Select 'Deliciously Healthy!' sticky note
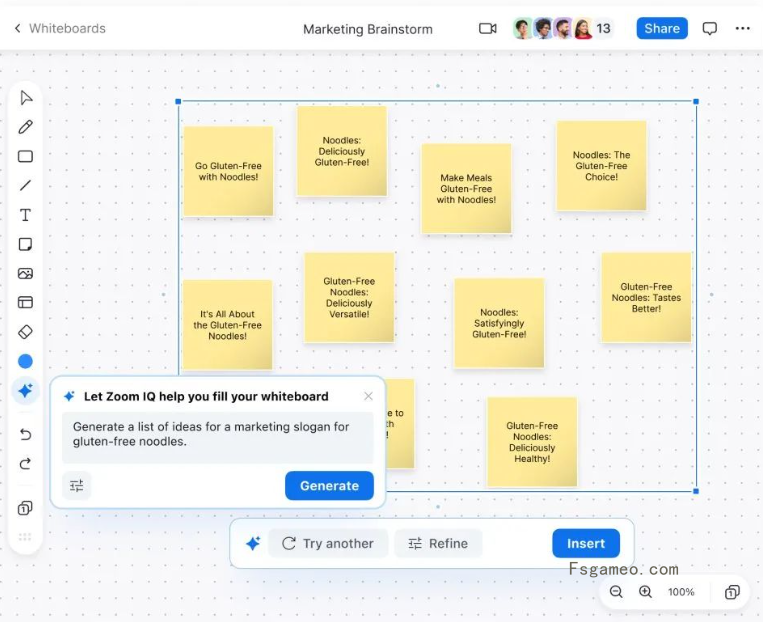This screenshot has width=763, height=622. (x=532, y=442)
